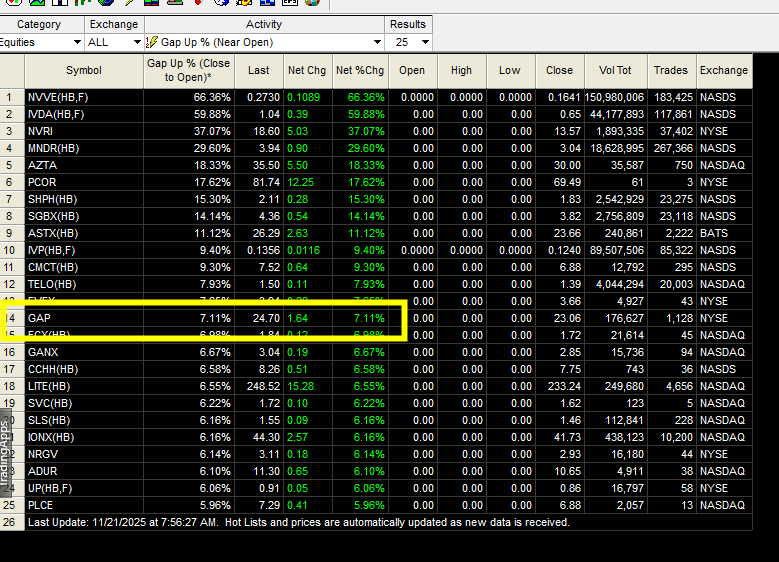
Task: Select the SLS(HB) symbol cell
Action: coord(84,420)
